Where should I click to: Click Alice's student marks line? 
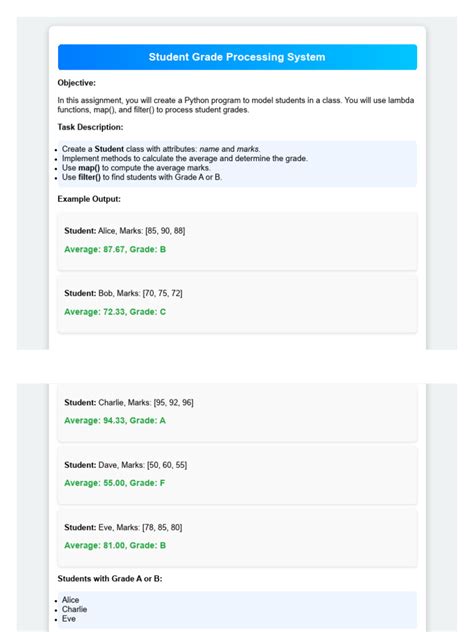[x=125, y=231]
